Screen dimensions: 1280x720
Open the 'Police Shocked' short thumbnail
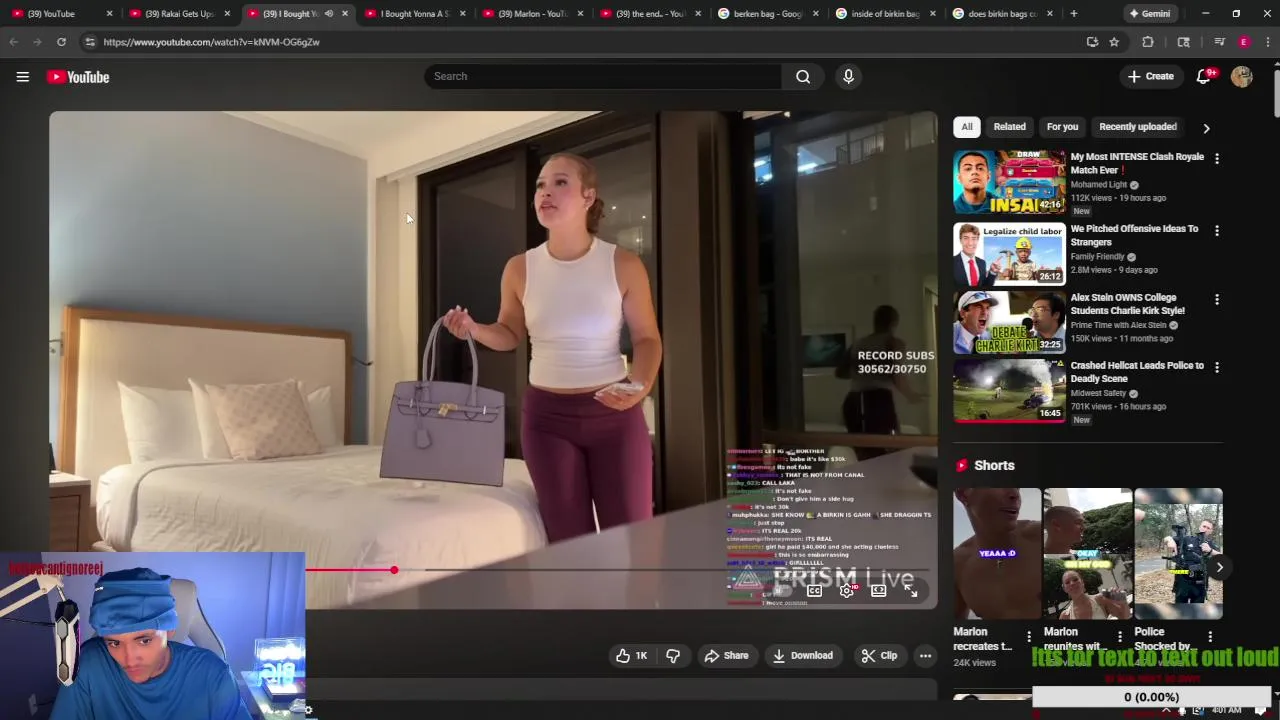1178,554
